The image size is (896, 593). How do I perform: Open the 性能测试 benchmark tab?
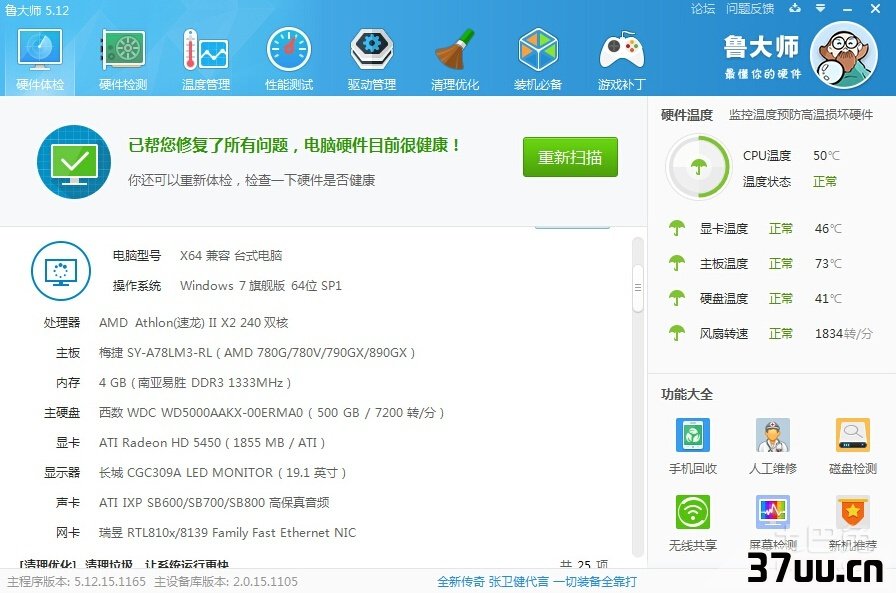(289, 59)
